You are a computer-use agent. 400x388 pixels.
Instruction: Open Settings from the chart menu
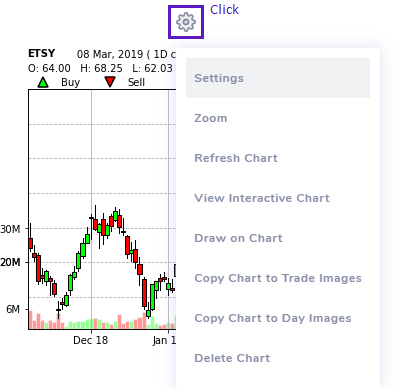(278, 78)
